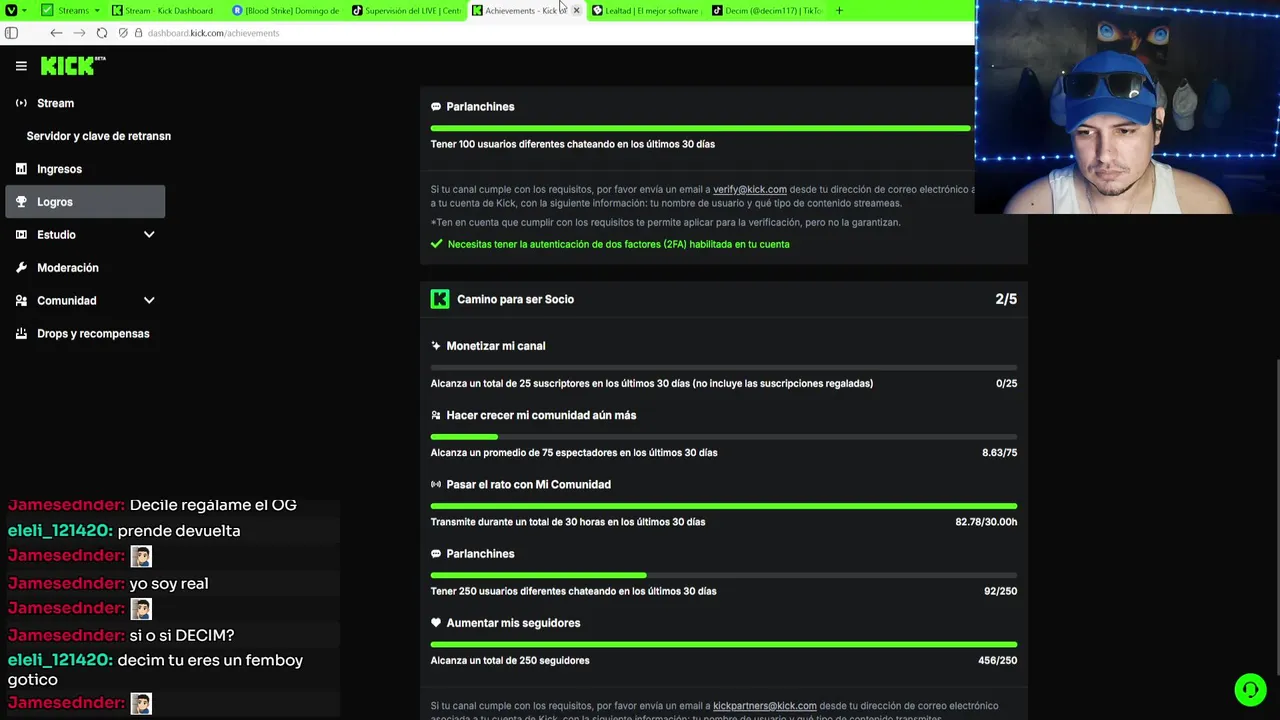Click the Kick logo
Screen dimensions: 1280x720
pyautogui.click(x=73, y=66)
